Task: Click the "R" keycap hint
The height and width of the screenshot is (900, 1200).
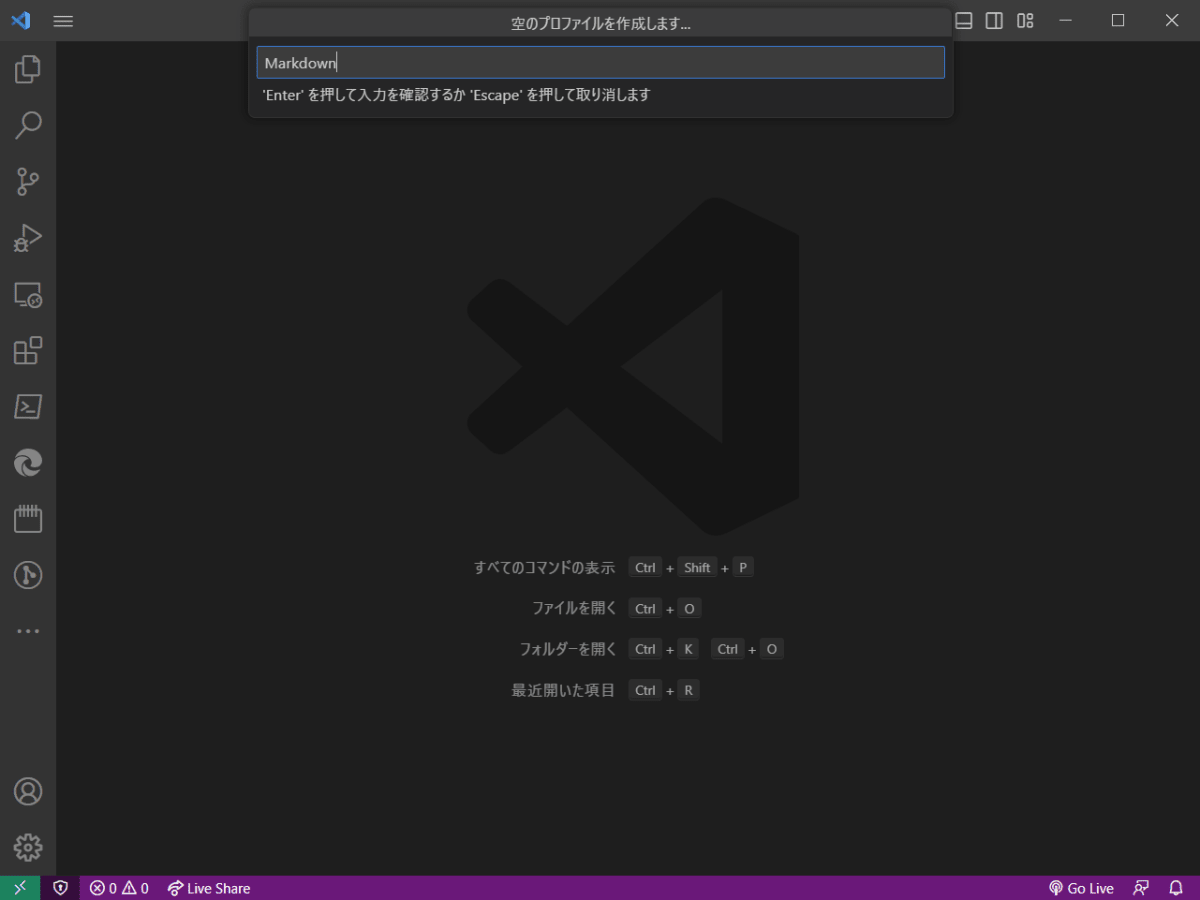Action: tap(688, 690)
